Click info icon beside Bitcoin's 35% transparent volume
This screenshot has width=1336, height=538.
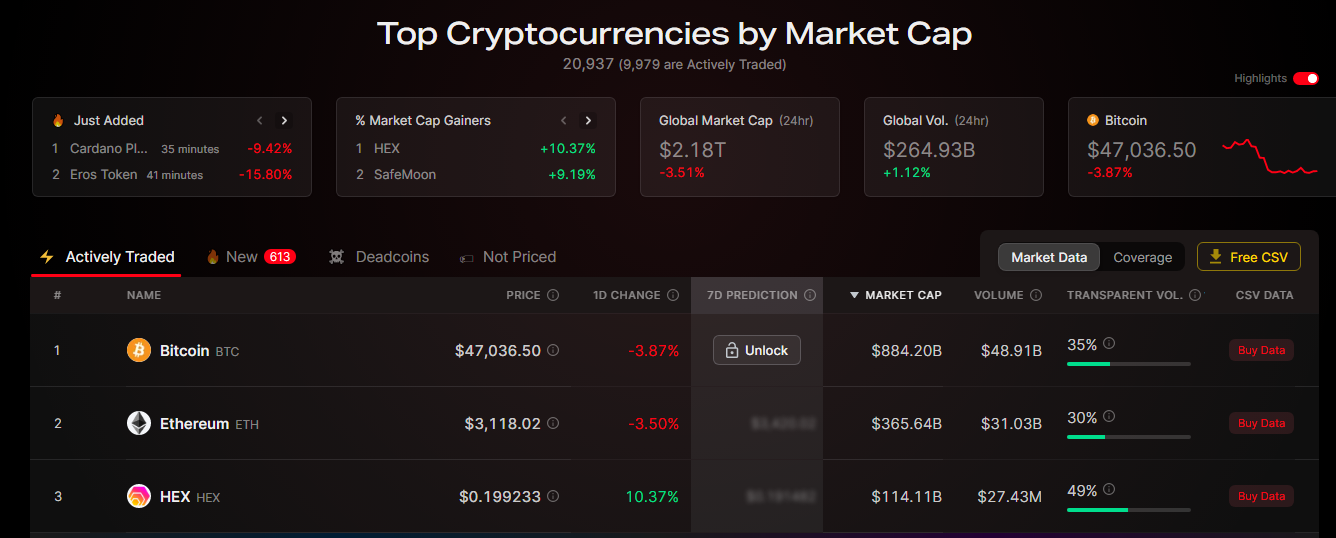1109,344
